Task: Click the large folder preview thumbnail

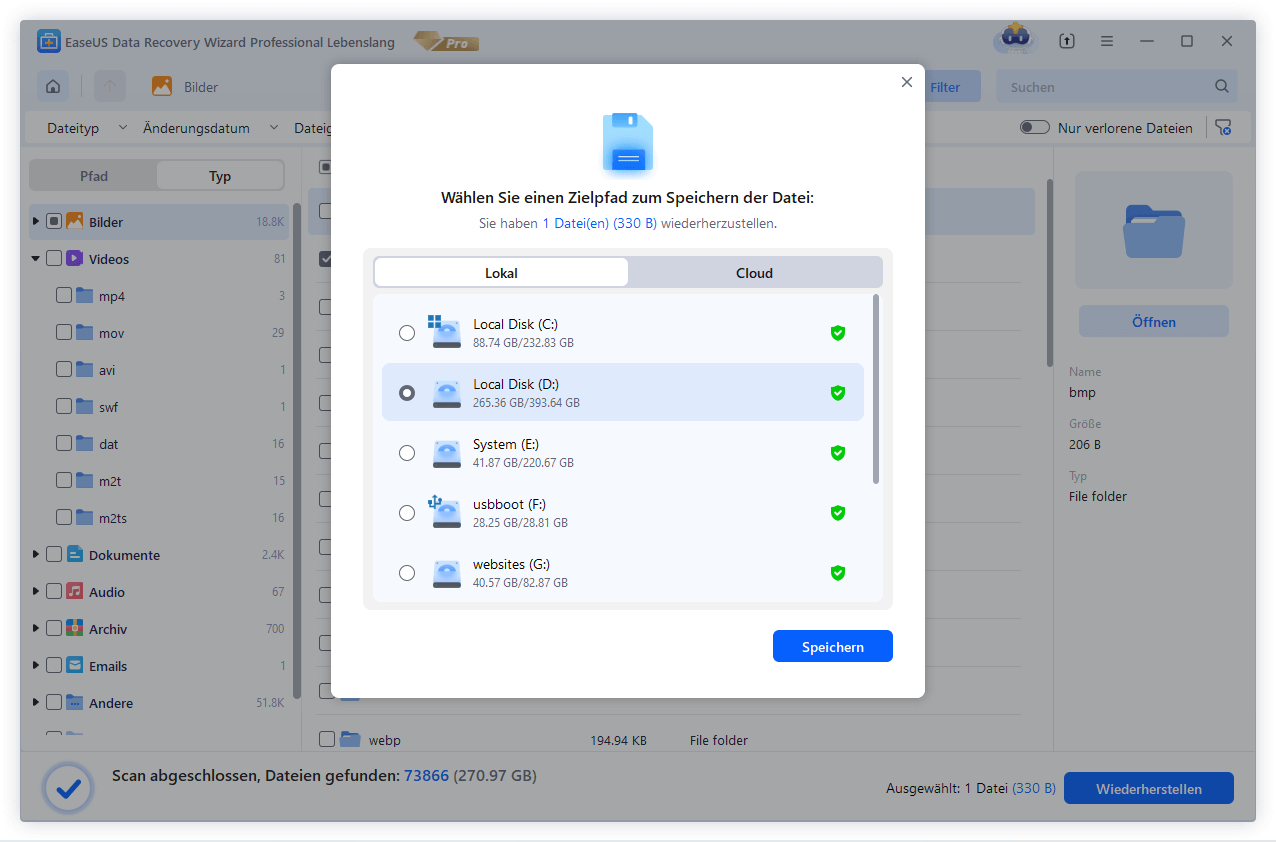Action: point(1153,231)
